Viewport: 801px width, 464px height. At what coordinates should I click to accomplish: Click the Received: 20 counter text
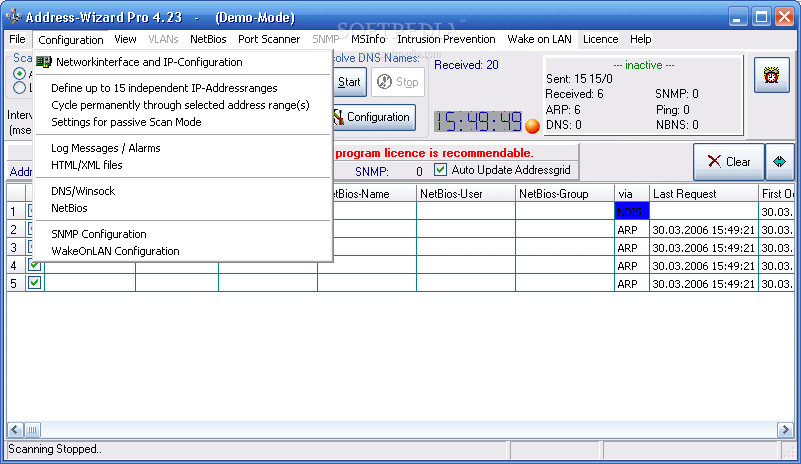[x=466, y=65]
